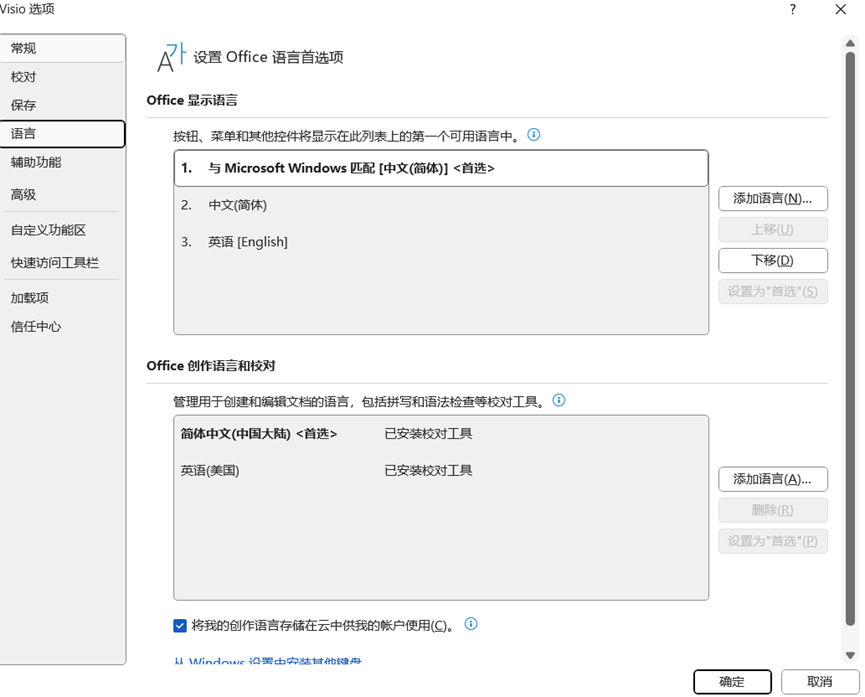Screen dimensions: 865x697
Task: Toggle 将我的创作语言存储在云中 checkbox
Action: [x=180, y=625]
